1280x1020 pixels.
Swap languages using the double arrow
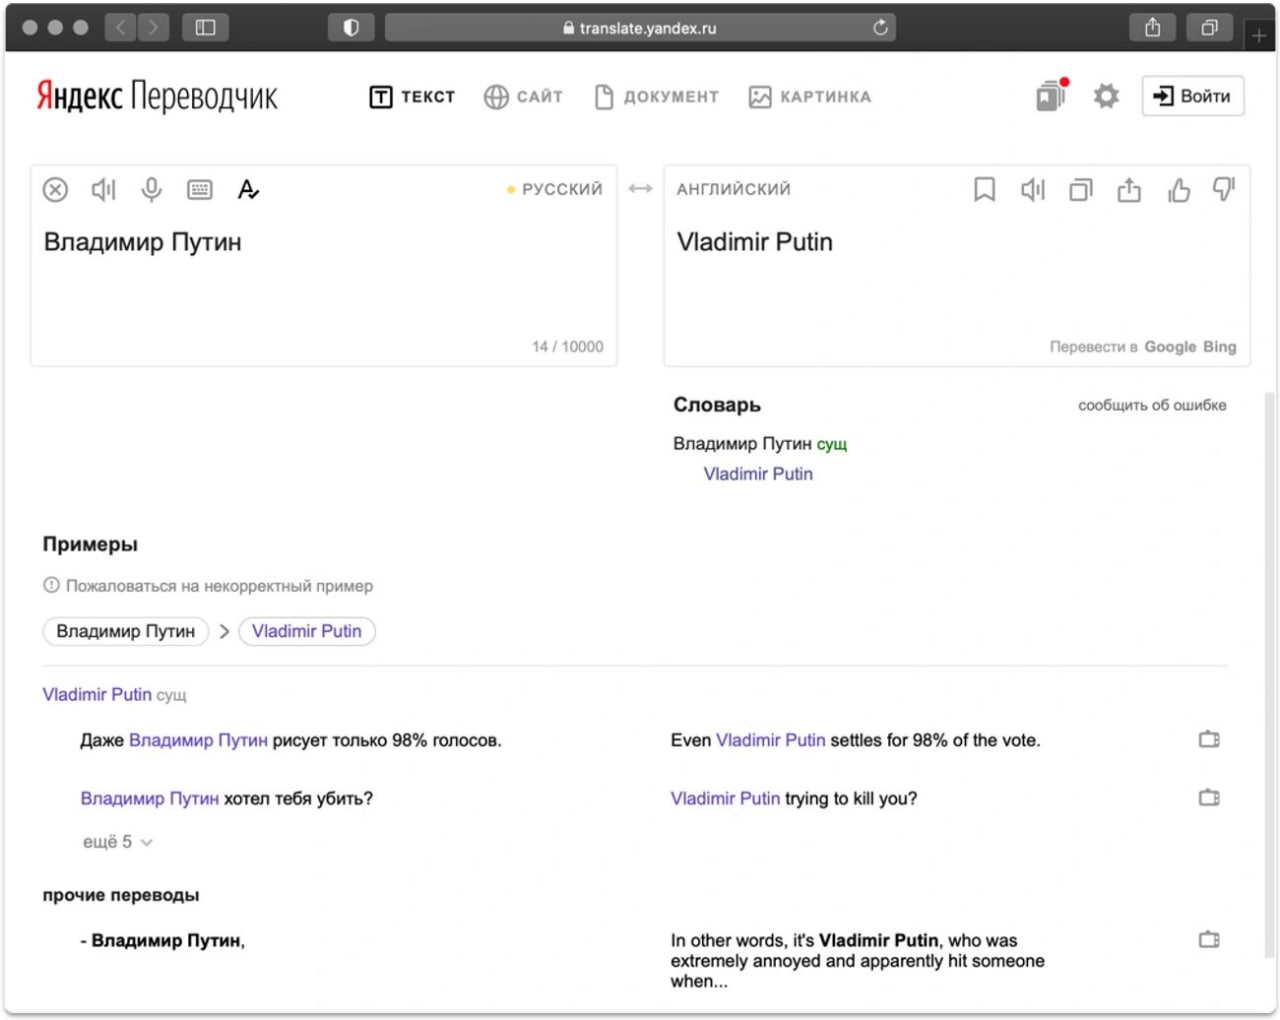[640, 189]
